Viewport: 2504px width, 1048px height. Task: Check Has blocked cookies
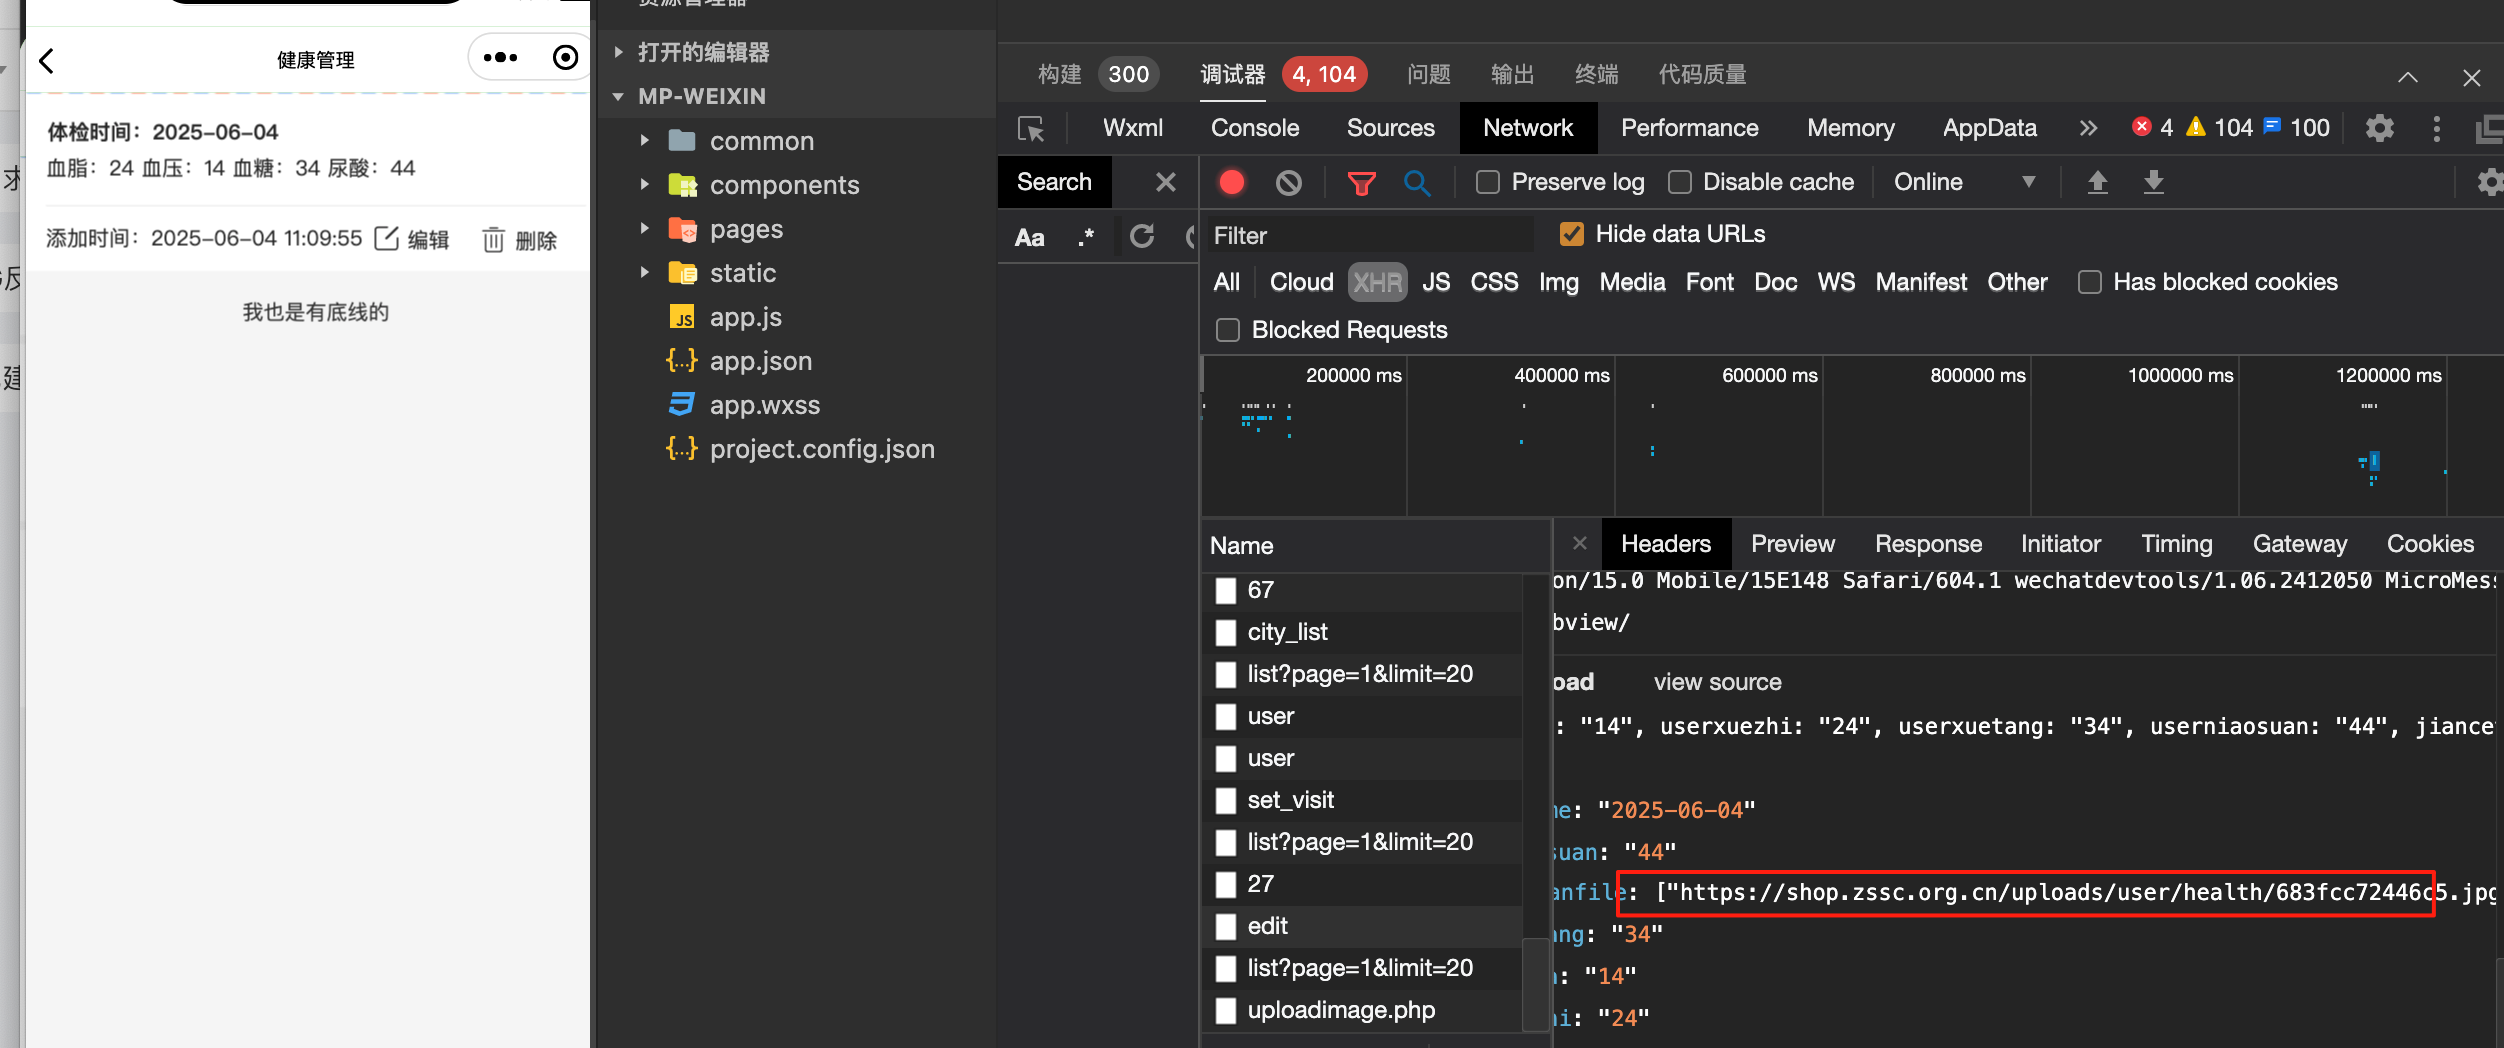coord(2090,282)
